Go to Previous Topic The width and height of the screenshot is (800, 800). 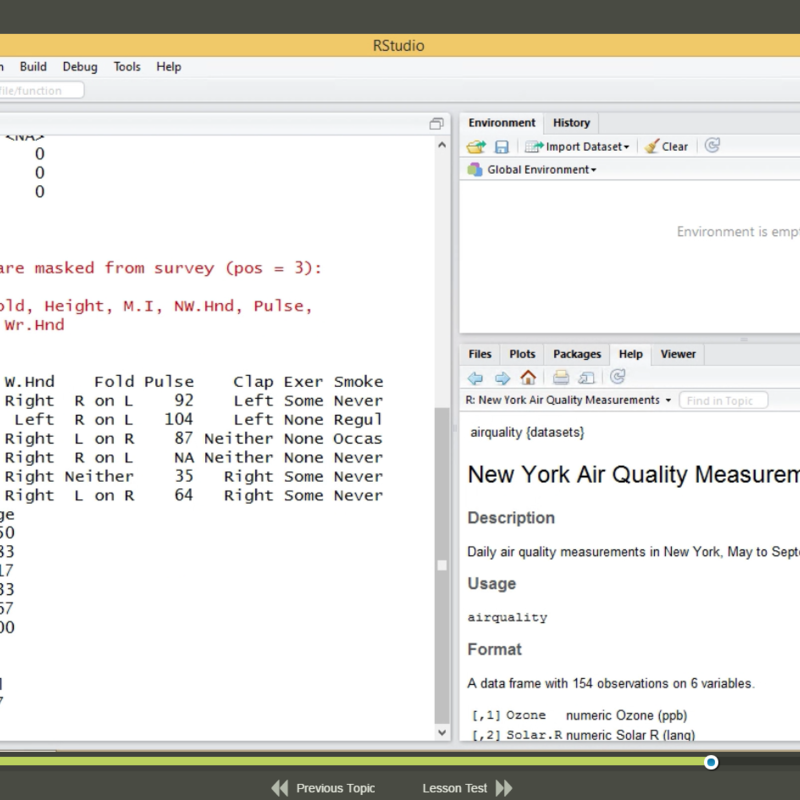(x=335, y=788)
